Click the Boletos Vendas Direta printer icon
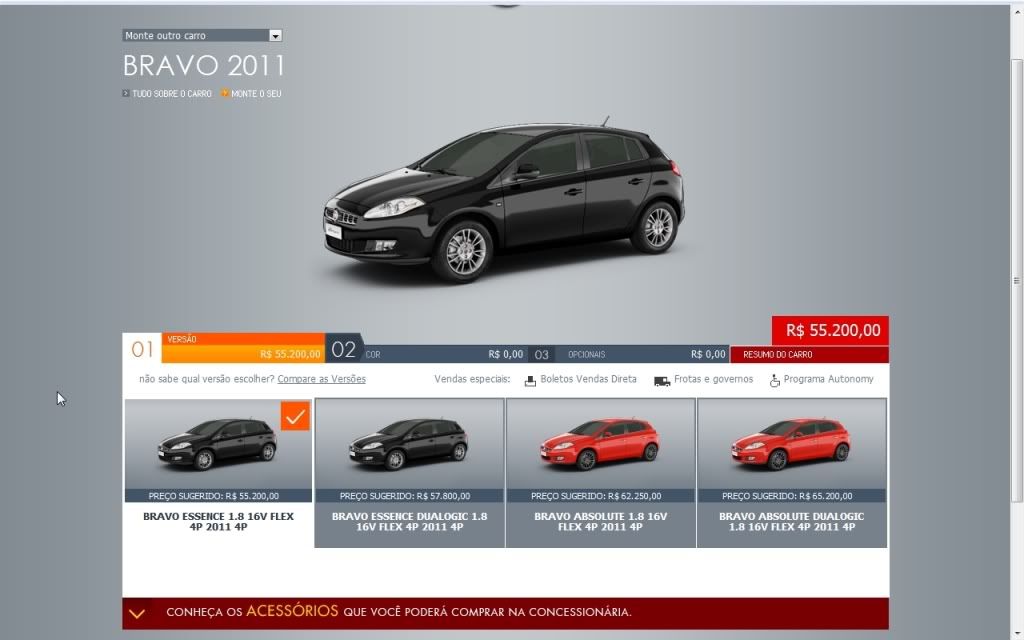 tap(530, 381)
